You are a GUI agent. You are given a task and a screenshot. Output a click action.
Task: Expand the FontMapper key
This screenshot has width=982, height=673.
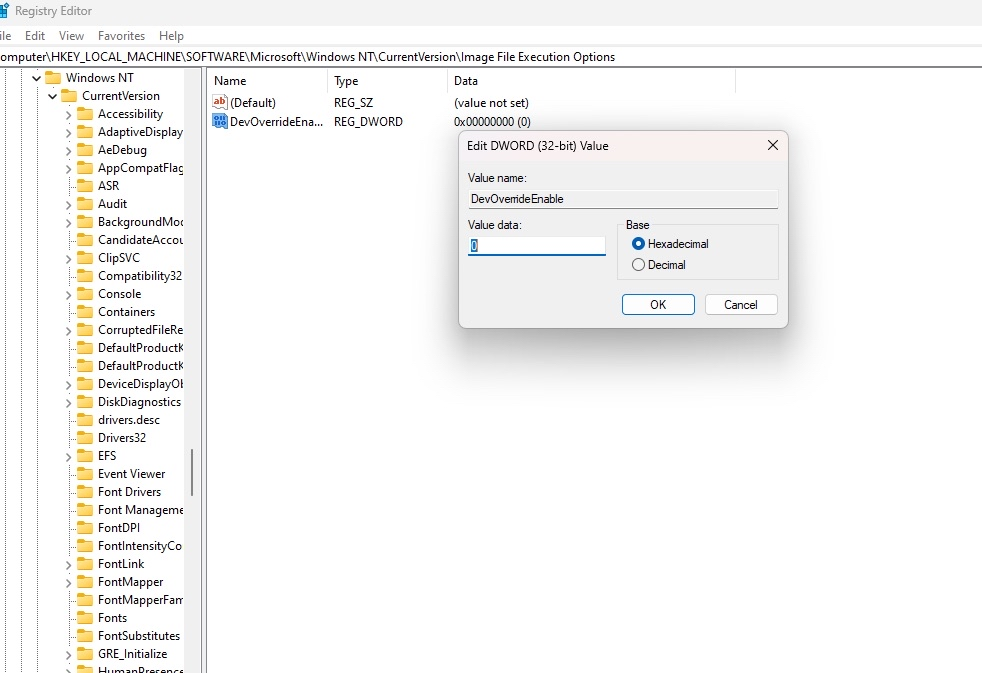[x=68, y=583]
